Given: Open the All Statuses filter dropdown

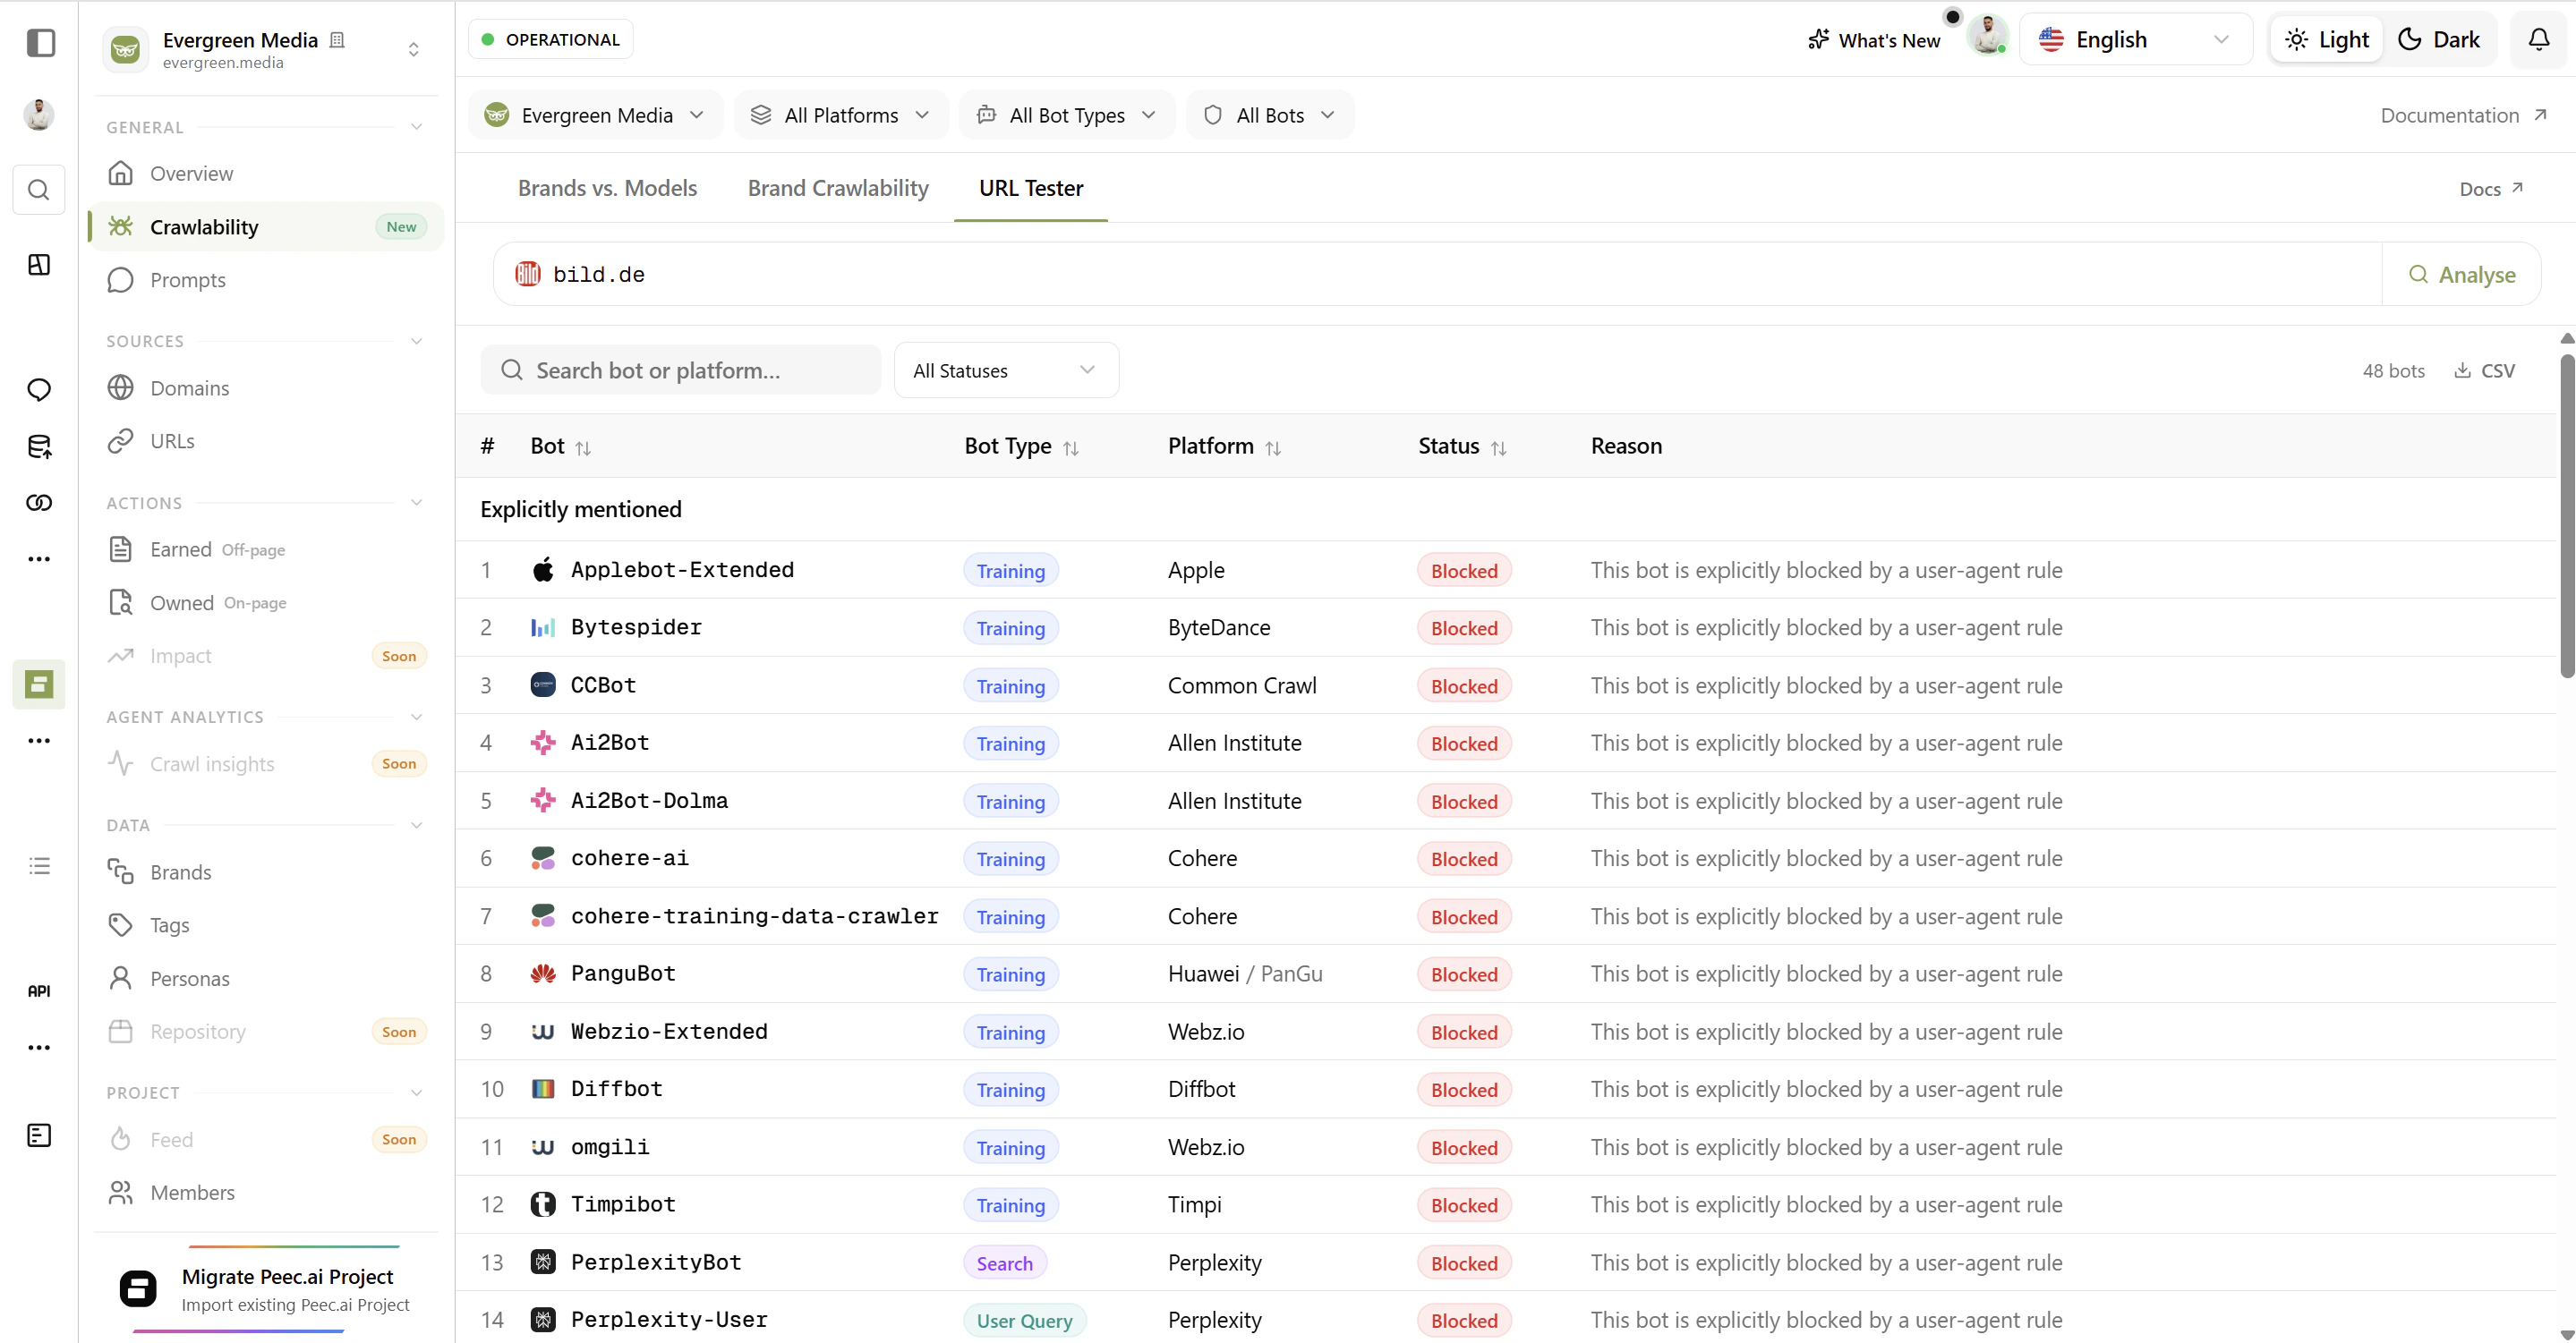Looking at the screenshot, I should coord(1006,371).
